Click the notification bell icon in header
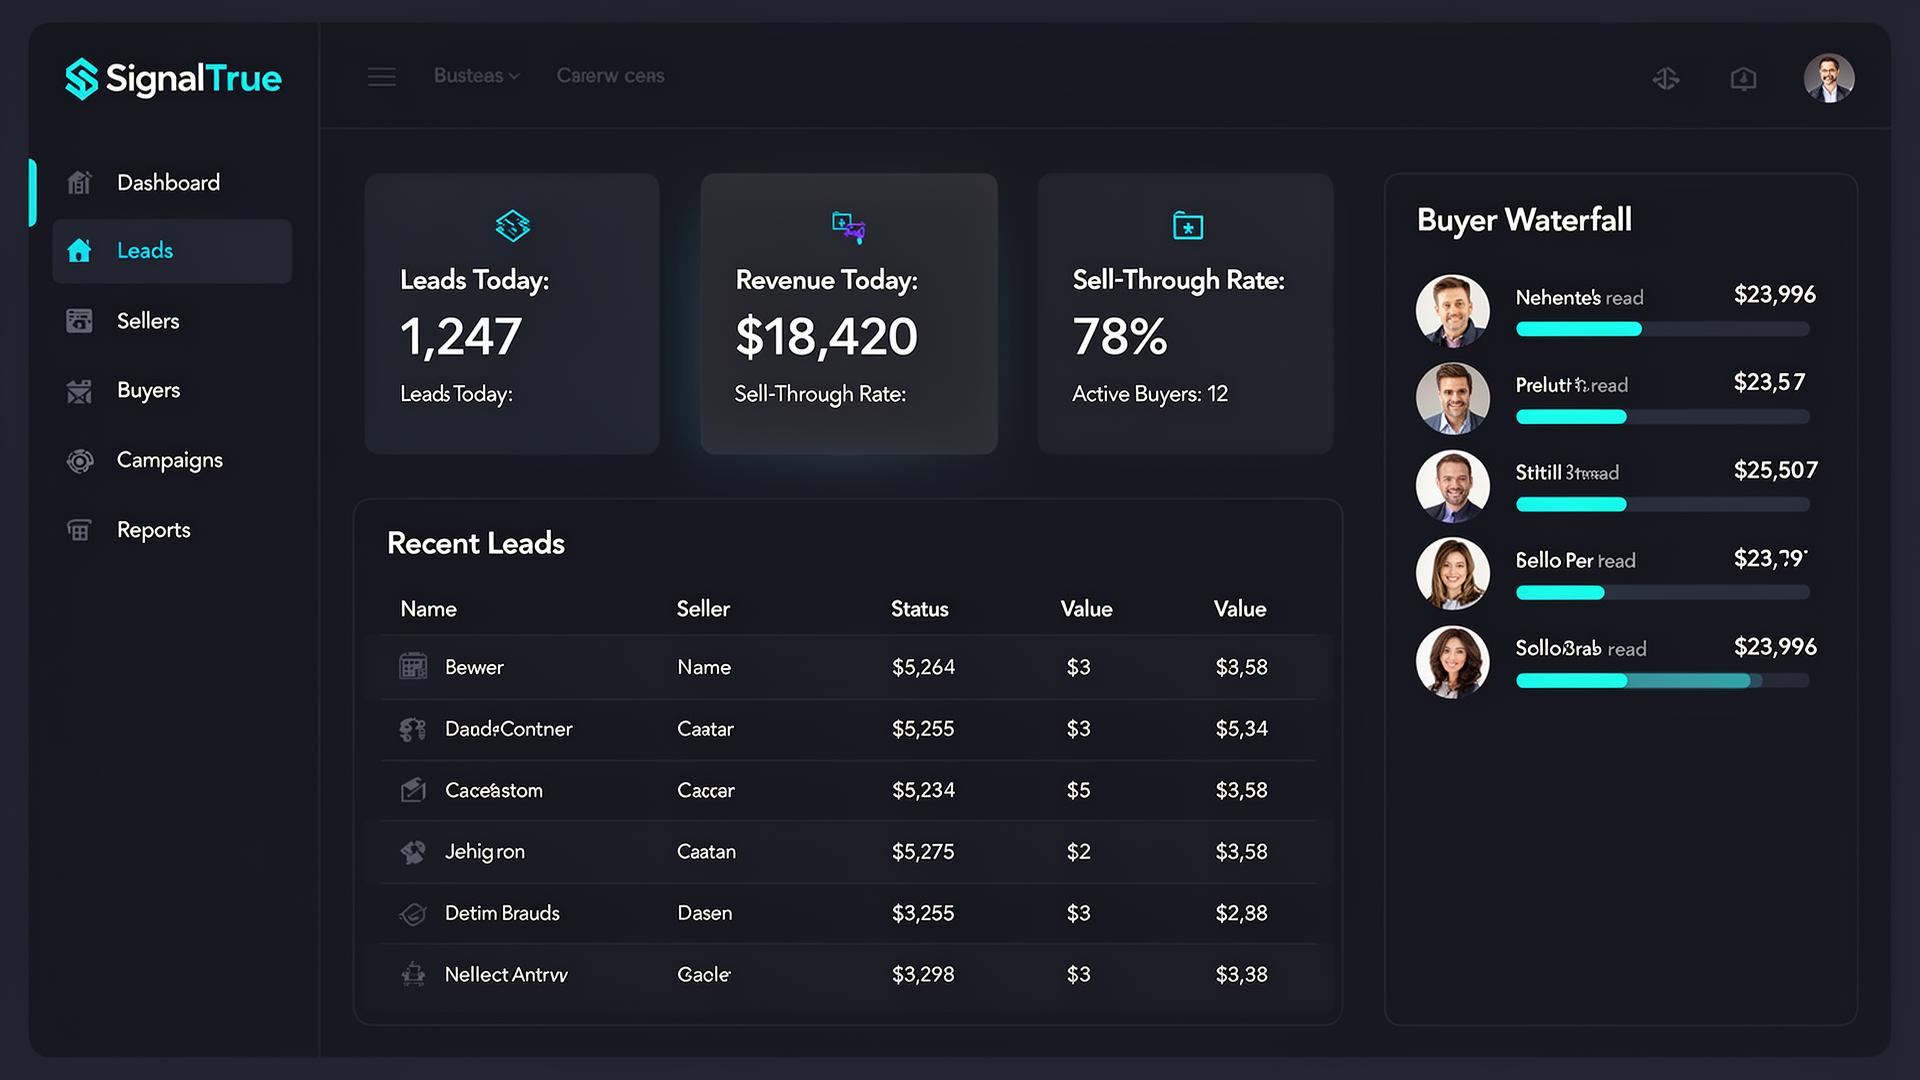Screen dimensions: 1920x1080 pyautogui.click(x=1743, y=78)
